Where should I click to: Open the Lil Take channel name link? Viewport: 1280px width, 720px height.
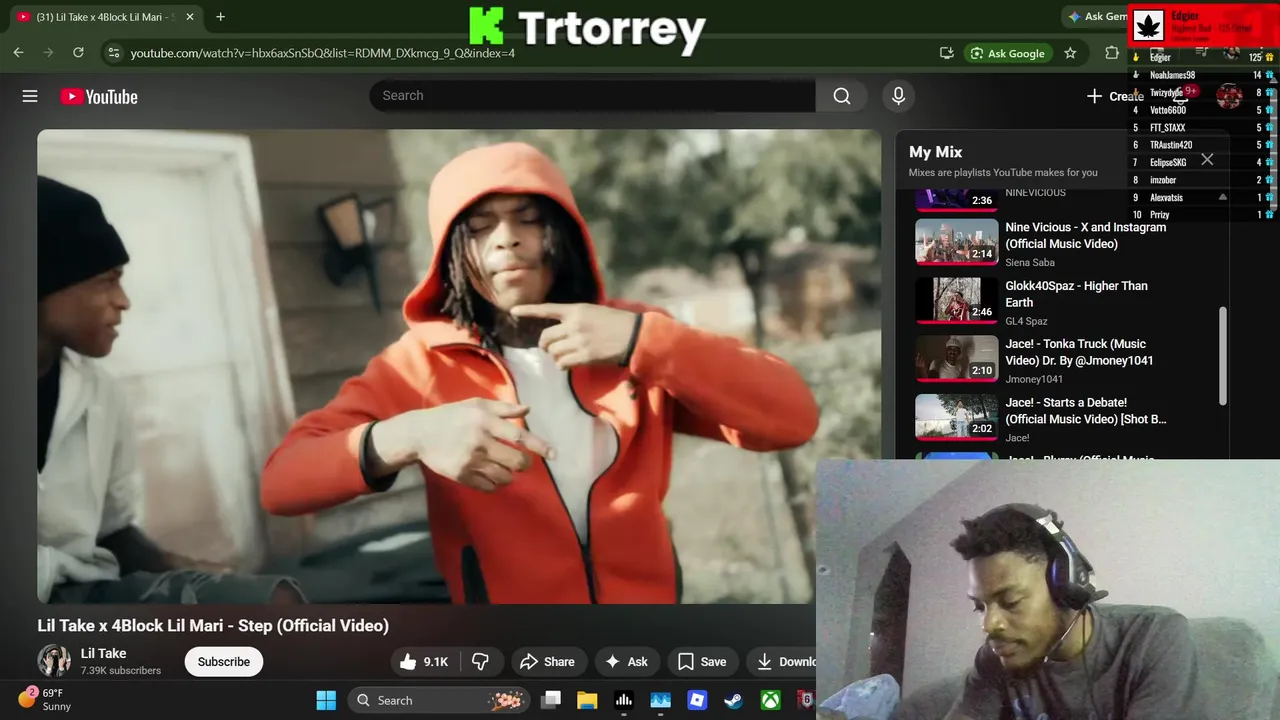[x=103, y=653]
